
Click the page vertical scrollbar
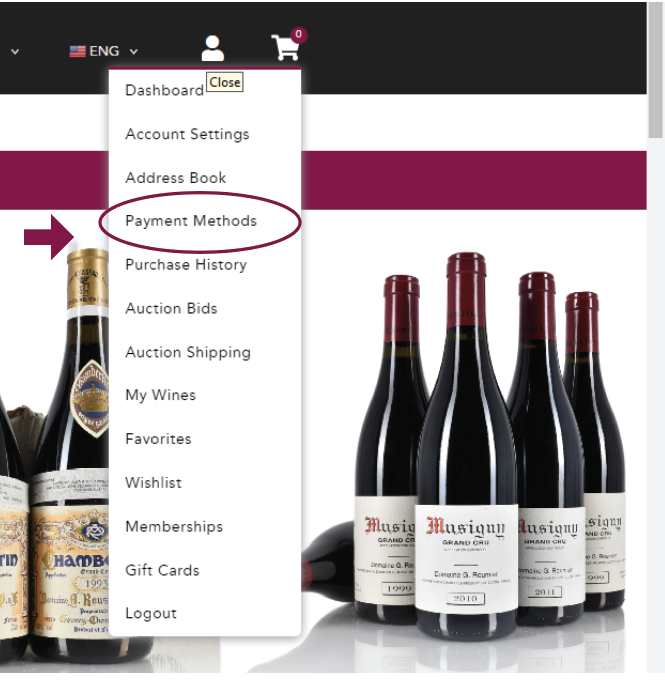tap(655, 300)
